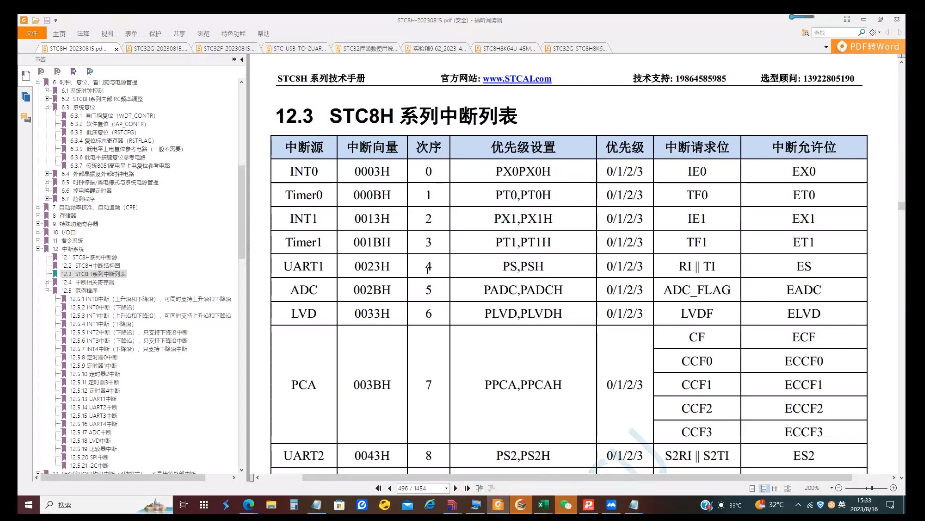Click the open folder icon in title bar

(x=36, y=20)
